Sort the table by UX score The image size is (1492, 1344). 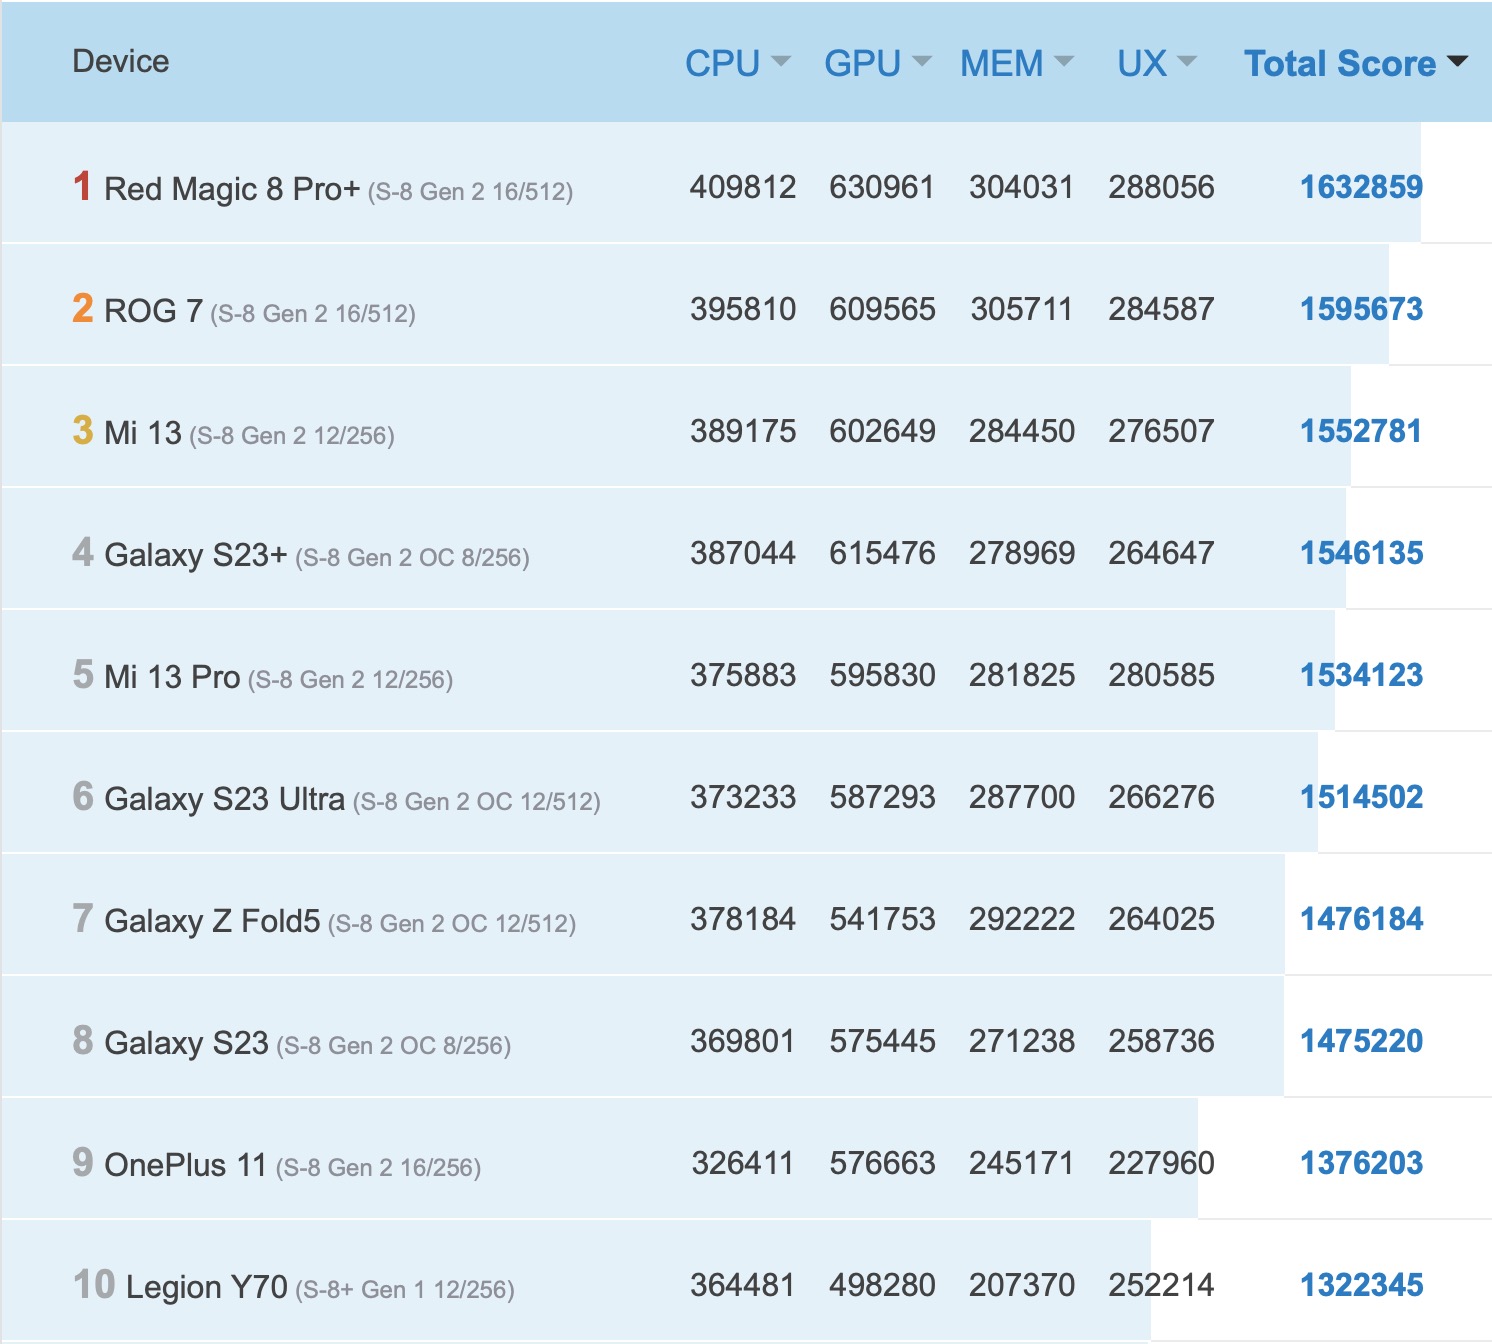tap(1156, 63)
